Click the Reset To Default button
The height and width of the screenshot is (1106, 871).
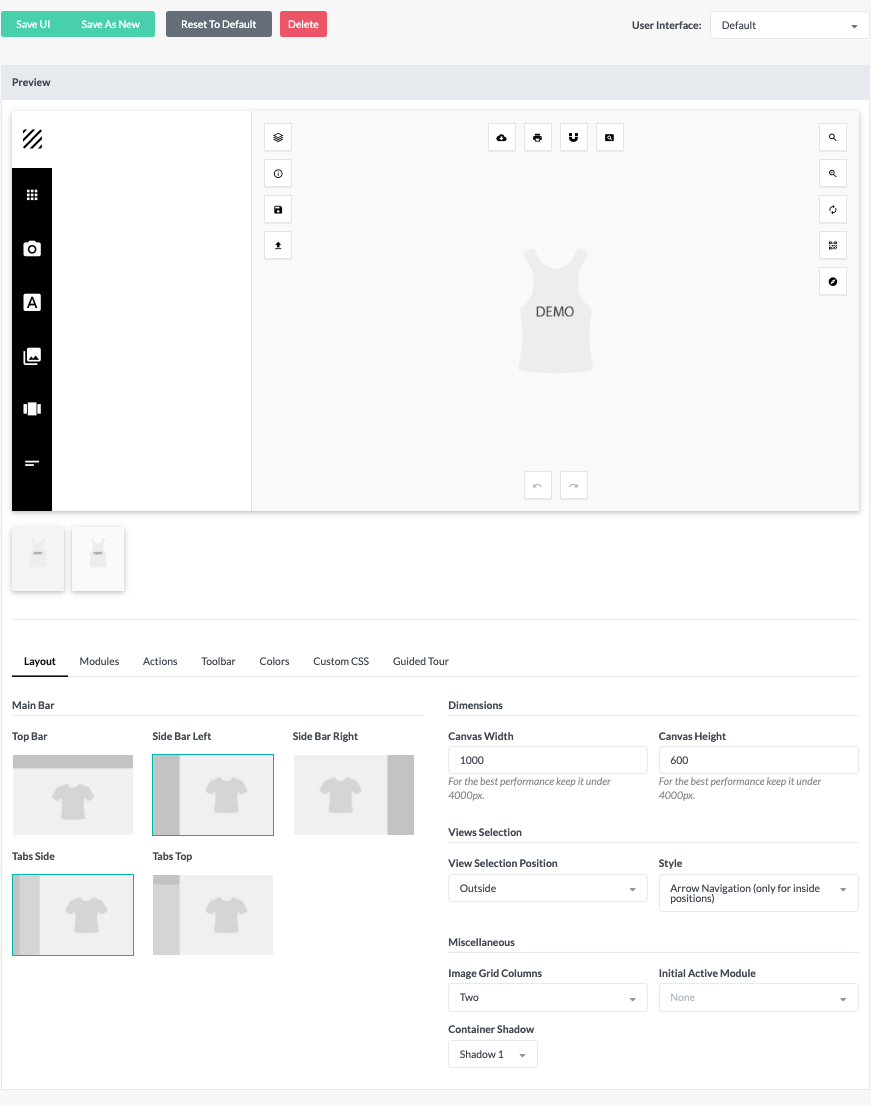218,22
